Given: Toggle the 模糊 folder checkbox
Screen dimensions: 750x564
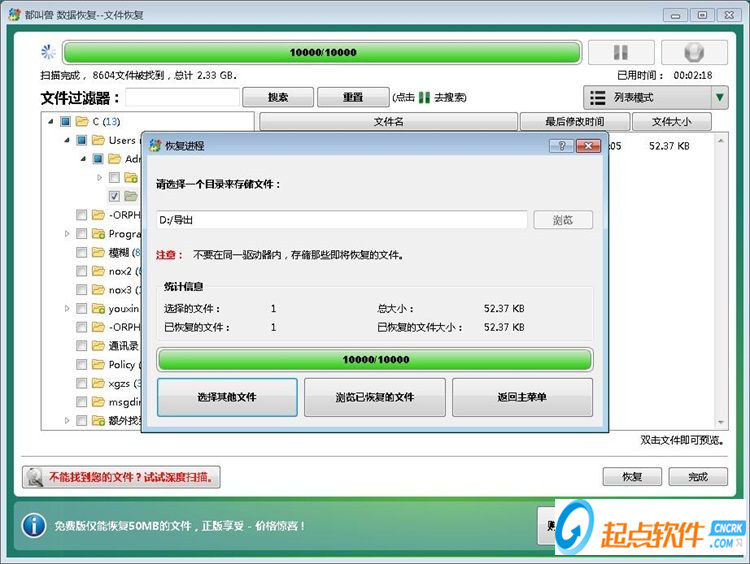Looking at the screenshot, I should coord(82,252).
